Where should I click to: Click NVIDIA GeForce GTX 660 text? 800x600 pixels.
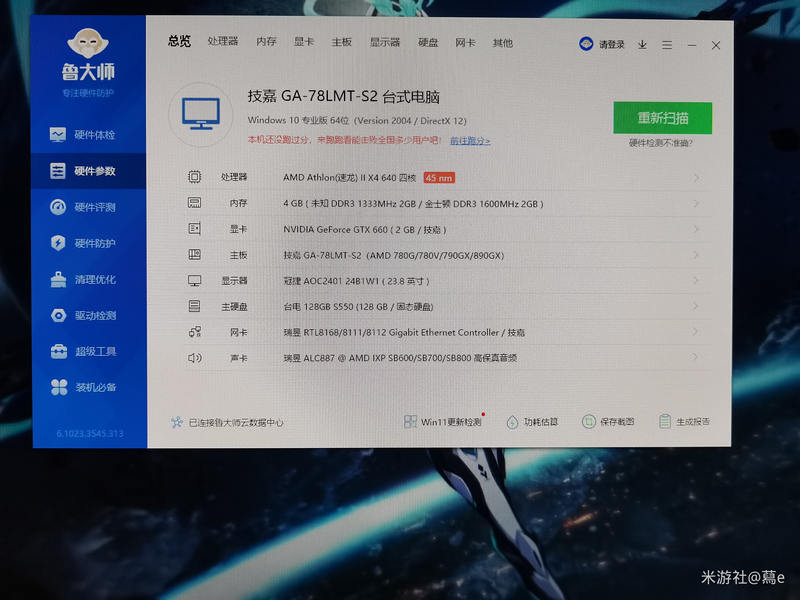pos(365,230)
